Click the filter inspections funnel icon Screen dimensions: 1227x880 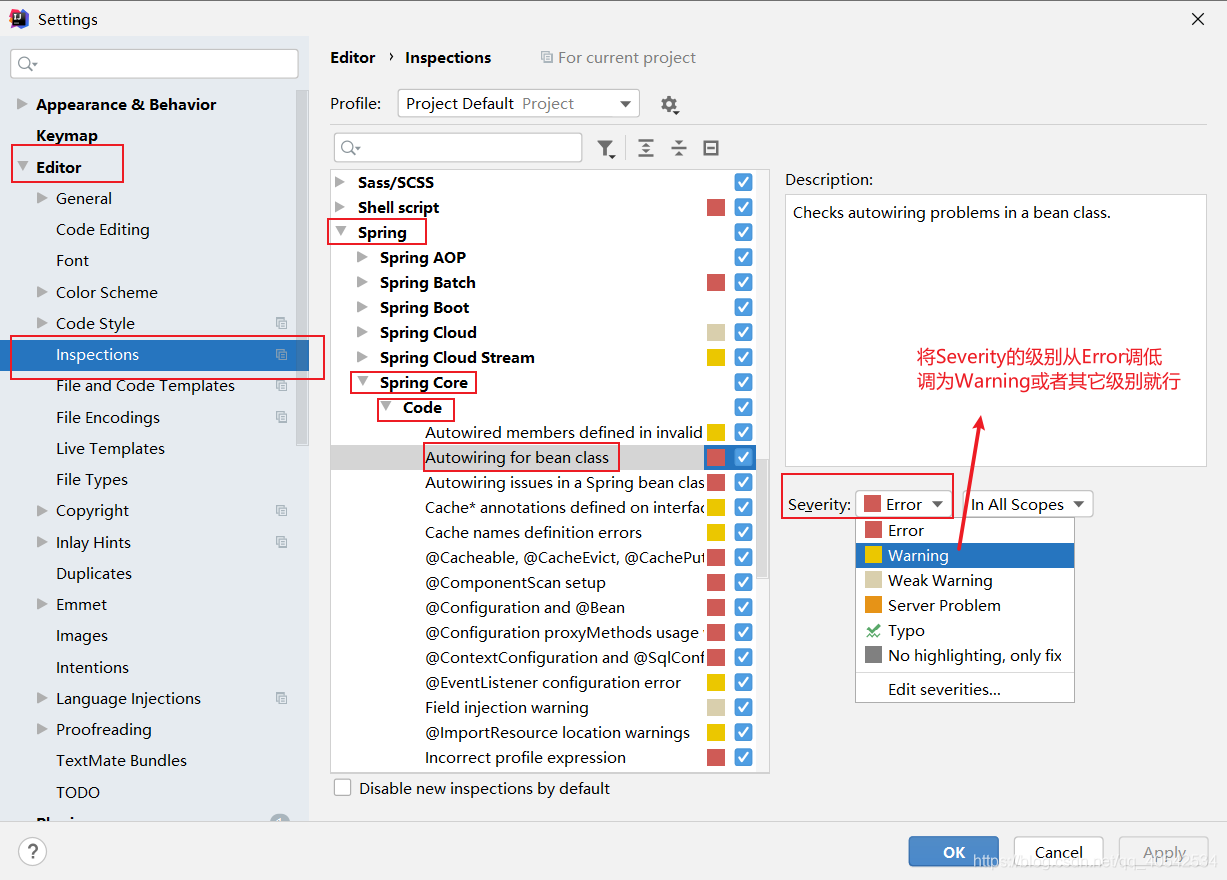tap(605, 148)
